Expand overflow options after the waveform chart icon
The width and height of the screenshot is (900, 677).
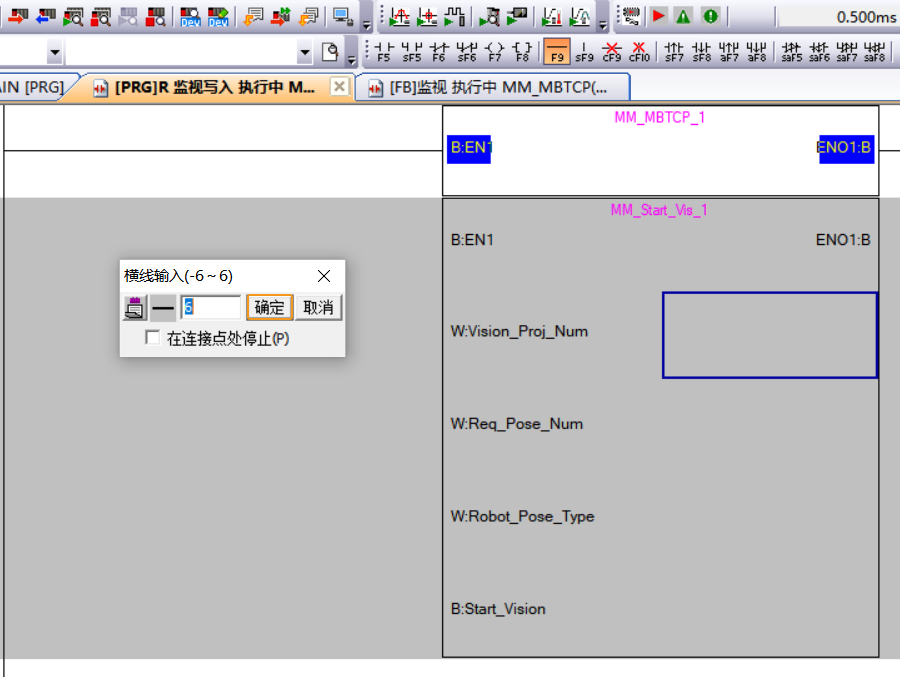[x=603, y=25]
